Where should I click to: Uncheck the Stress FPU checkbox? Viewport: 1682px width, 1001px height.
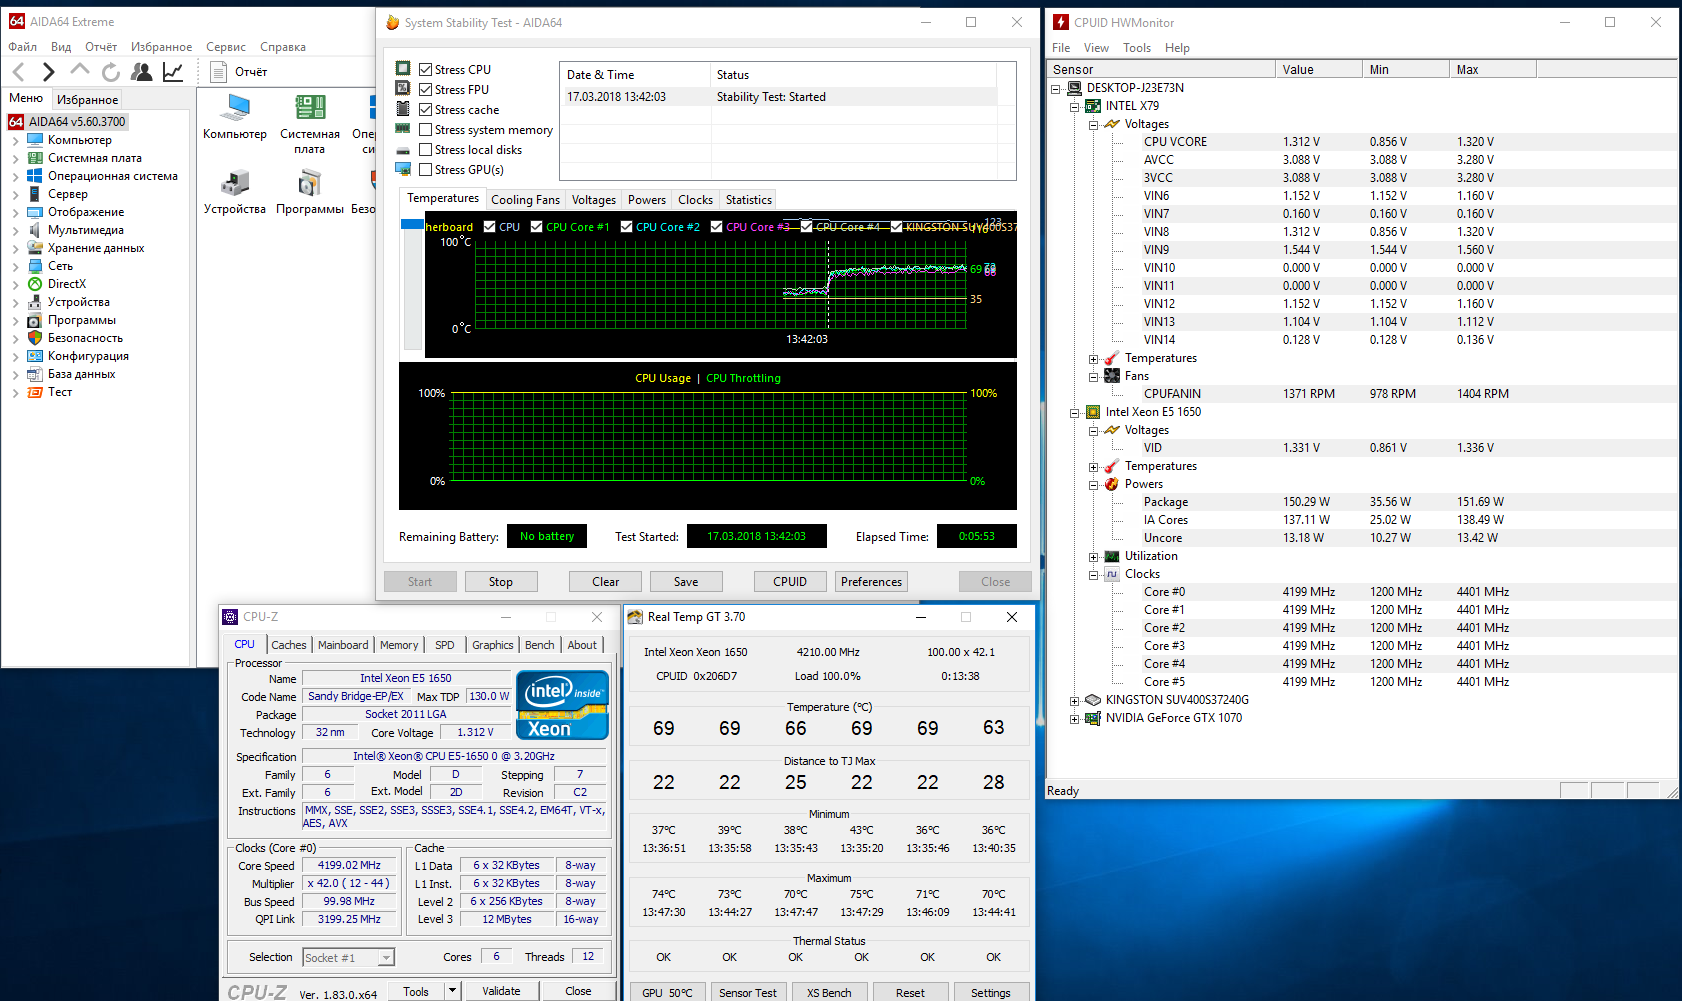[x=426, y=90]
